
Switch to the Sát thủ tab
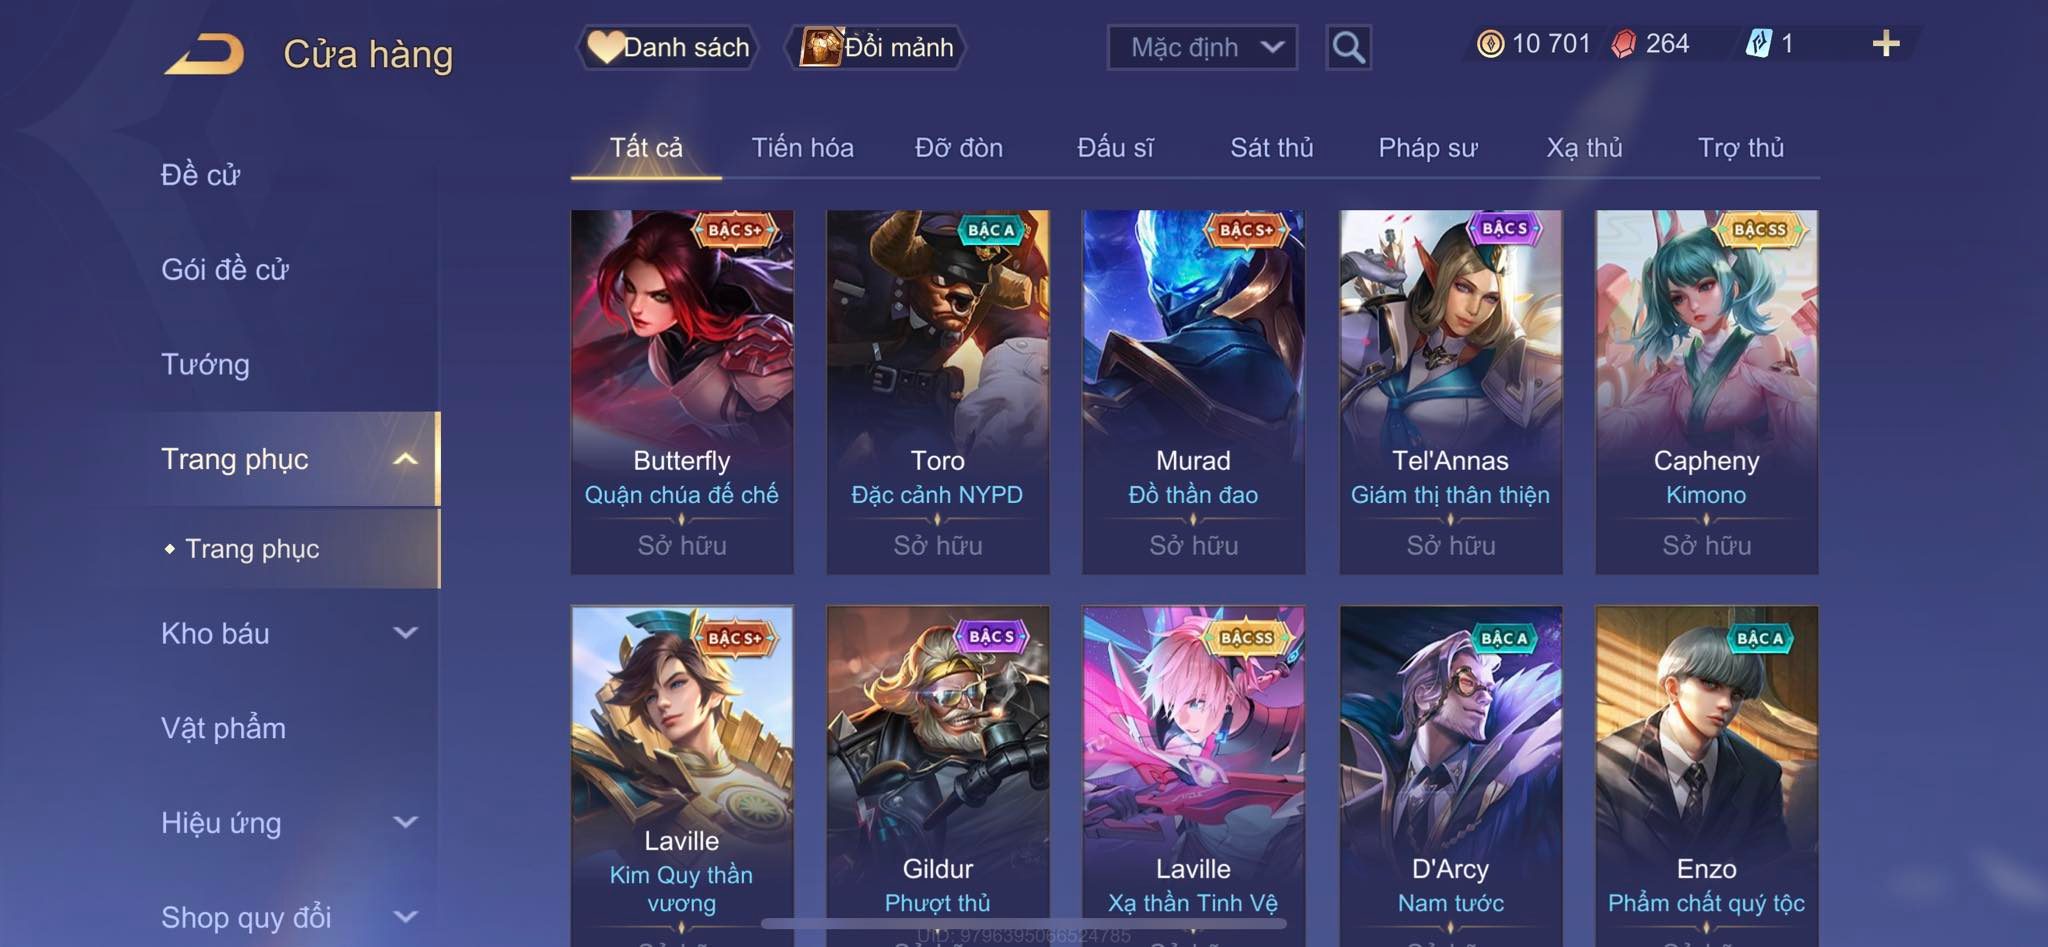click(1271, 148)
